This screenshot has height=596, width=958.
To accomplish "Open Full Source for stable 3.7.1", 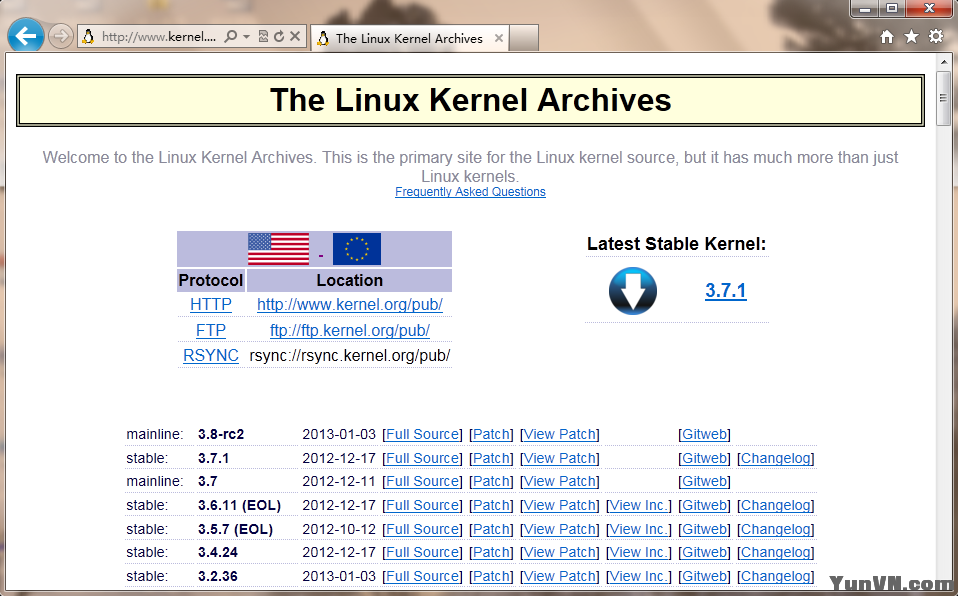I will pyautogui.click(x=422, y=458).
